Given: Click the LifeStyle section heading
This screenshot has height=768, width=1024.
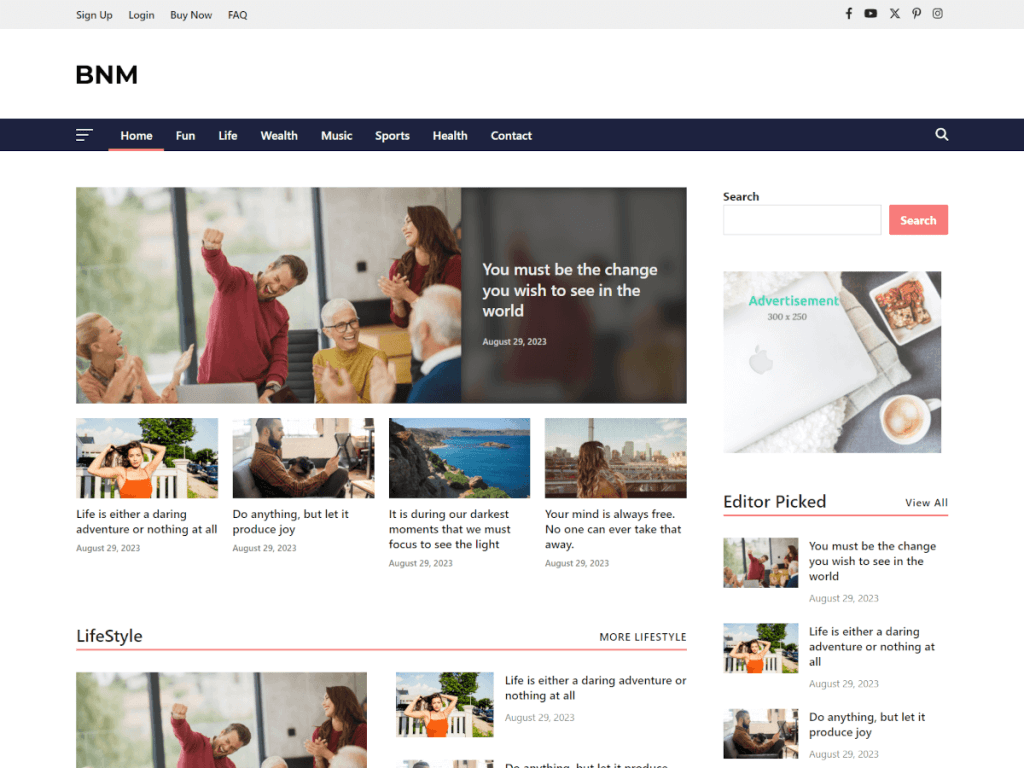Looking at the screenshot, I should pos(109,636).
